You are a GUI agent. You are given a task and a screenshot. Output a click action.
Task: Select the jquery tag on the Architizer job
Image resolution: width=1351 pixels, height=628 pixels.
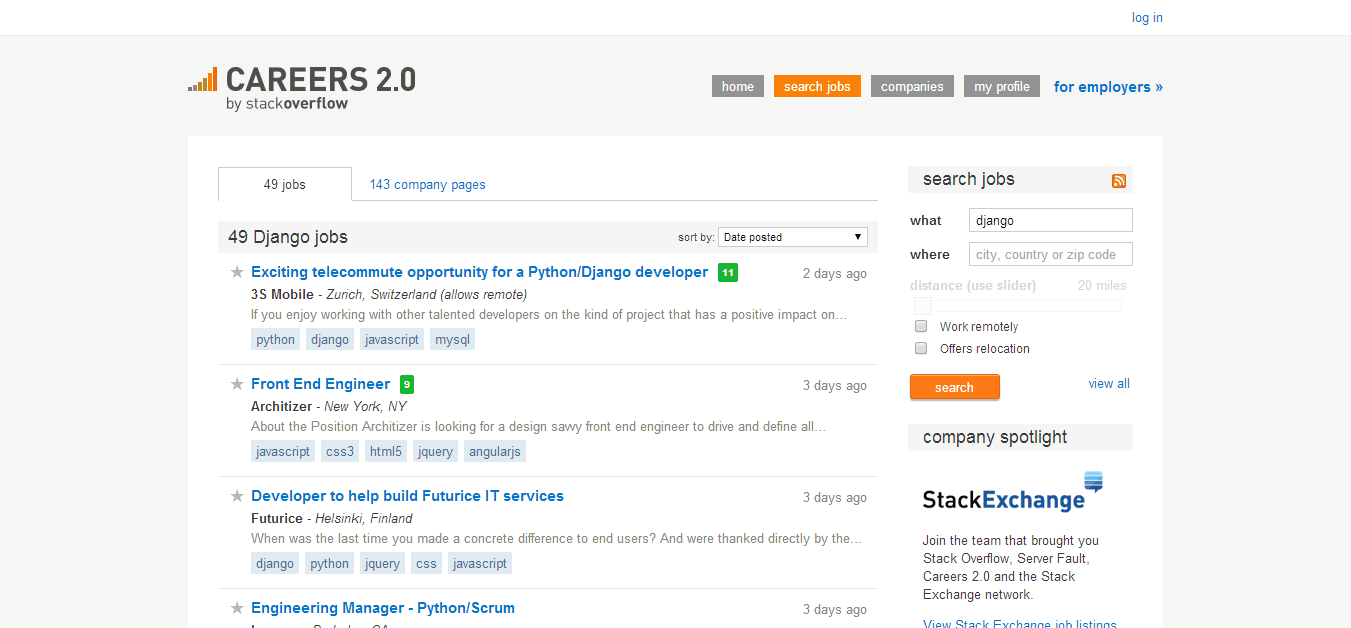tap(435, 452)
